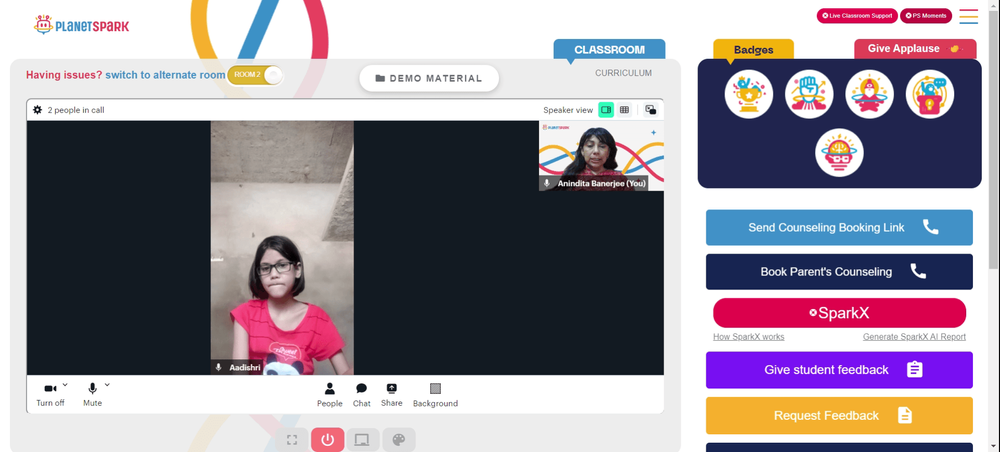Viewport: 1000px width, 452px height.
Task: Select speaker view layout
Action: (606, 110)
